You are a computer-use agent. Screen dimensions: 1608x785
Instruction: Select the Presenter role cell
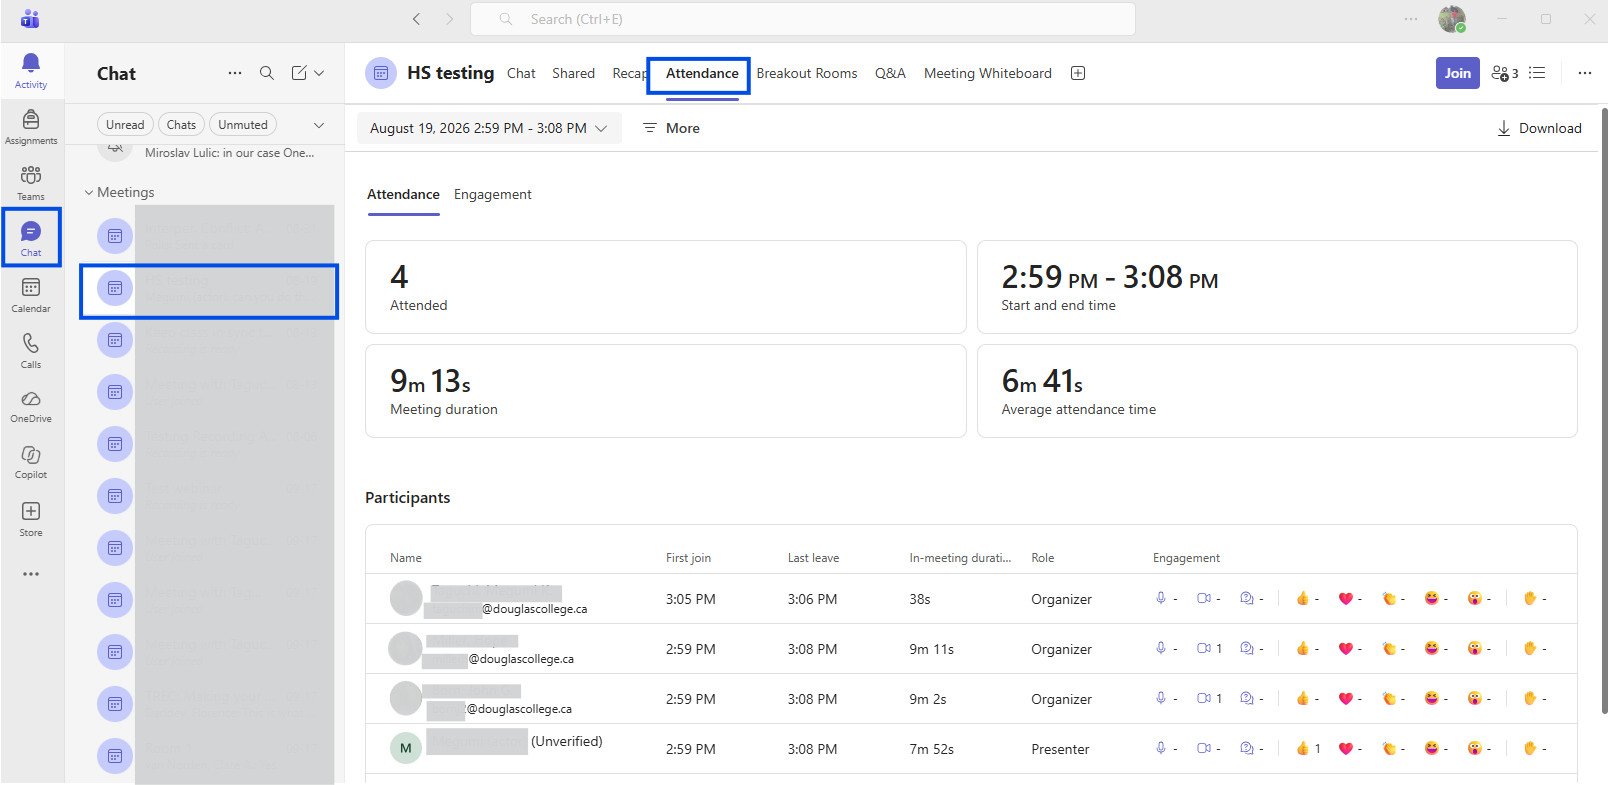pos(1060,749)
